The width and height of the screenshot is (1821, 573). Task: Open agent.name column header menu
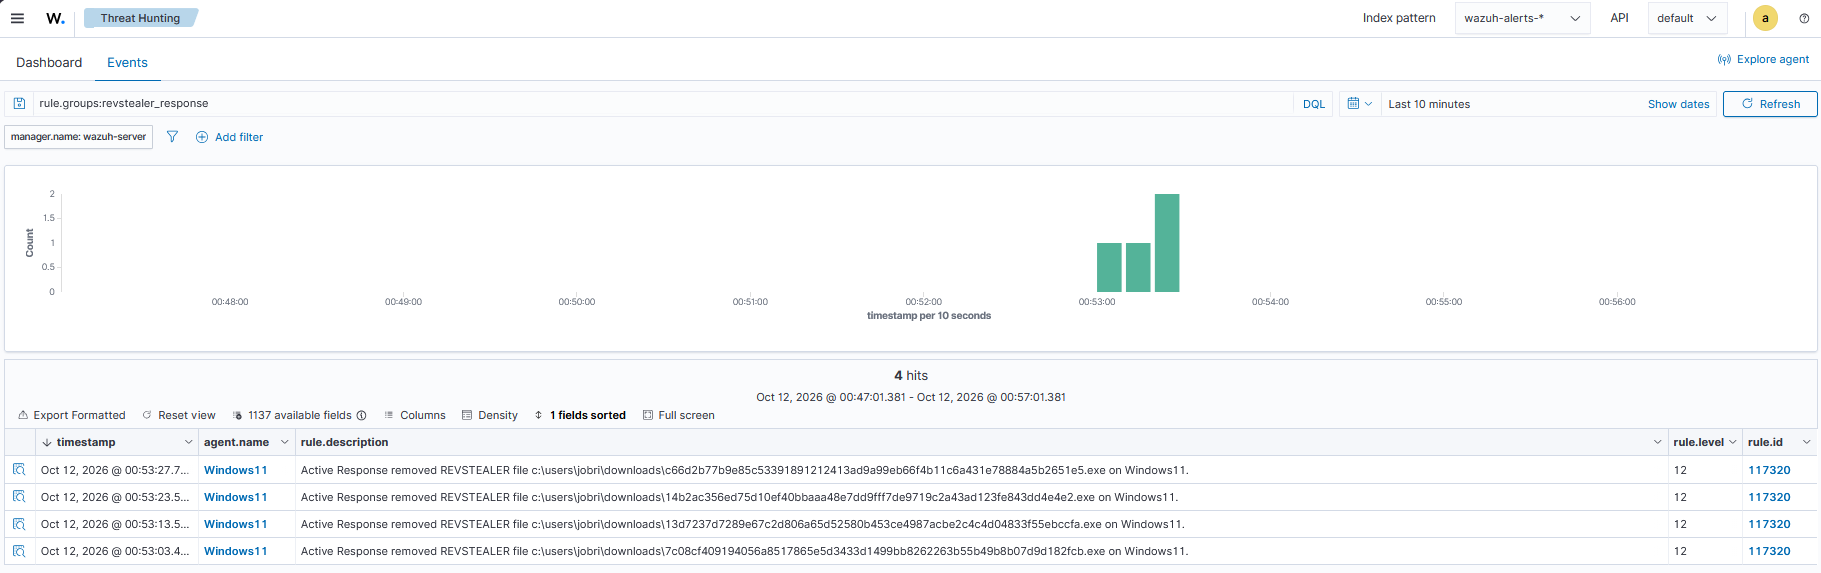(x=284, y=442)
